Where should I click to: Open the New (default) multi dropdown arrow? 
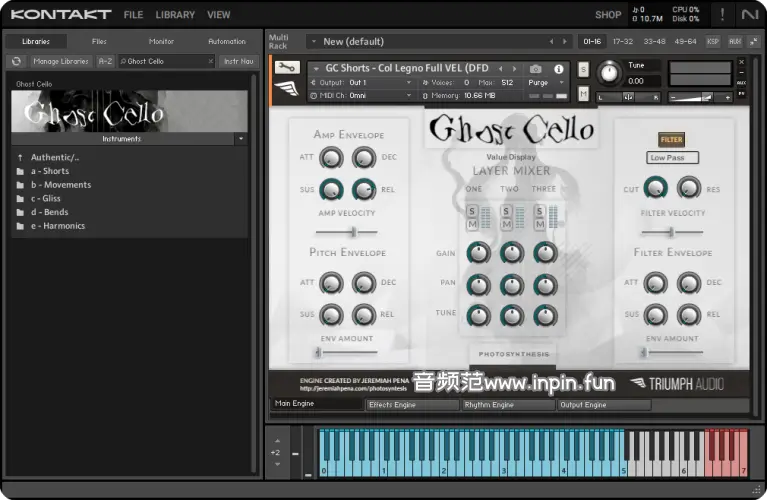point(314,42)
